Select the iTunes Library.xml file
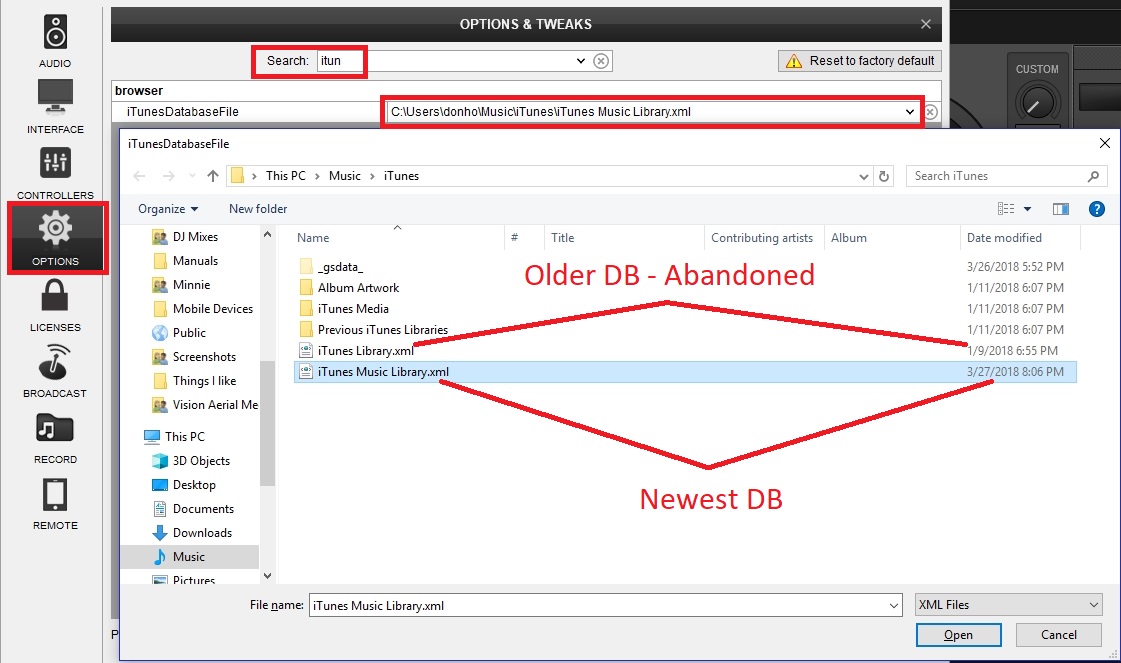This screenshot has width=1121, height=663. click(x=365, y=351)
